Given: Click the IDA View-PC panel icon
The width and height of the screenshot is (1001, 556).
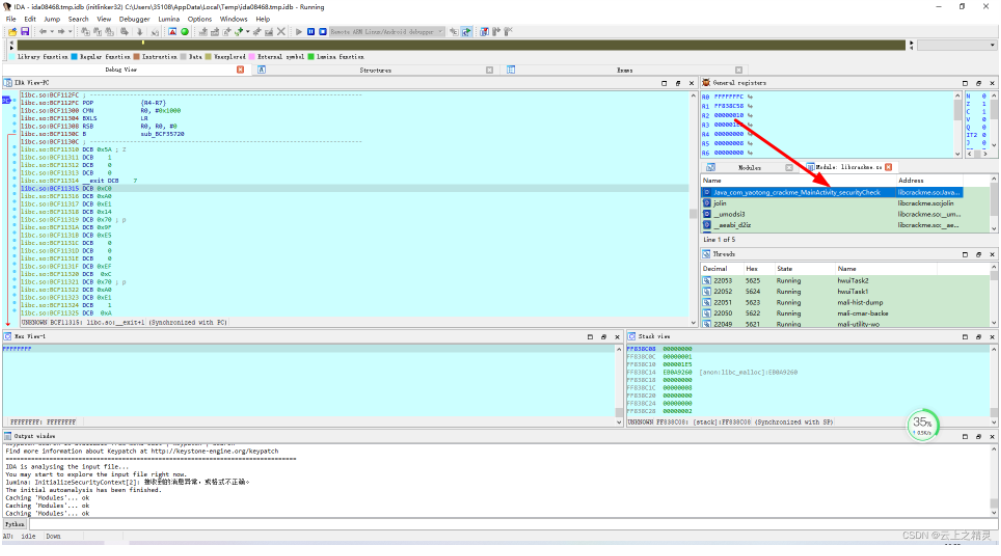Looking at the screenshot, I should 8,83.
